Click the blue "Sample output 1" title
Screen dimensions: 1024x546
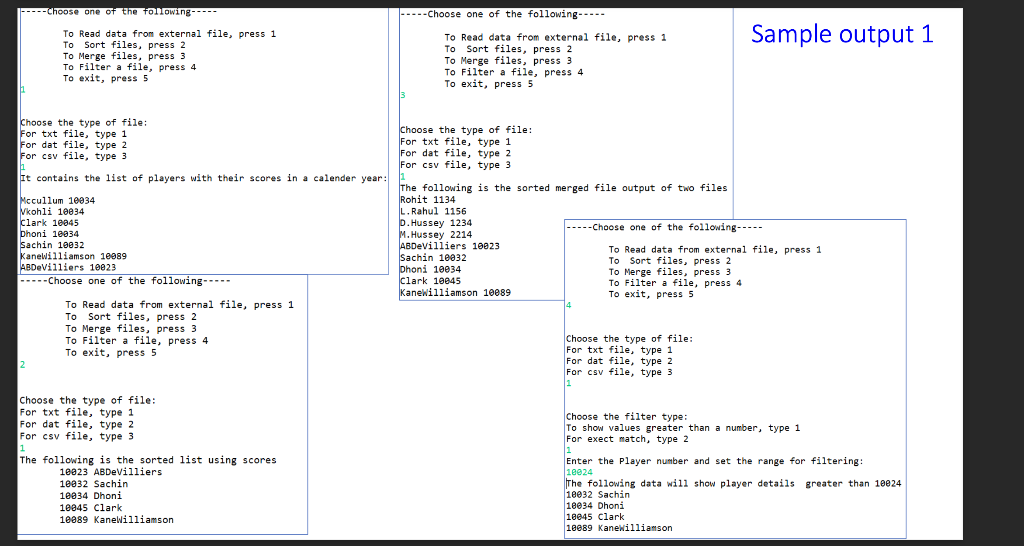pyautogui.click(x=842, y=33)
